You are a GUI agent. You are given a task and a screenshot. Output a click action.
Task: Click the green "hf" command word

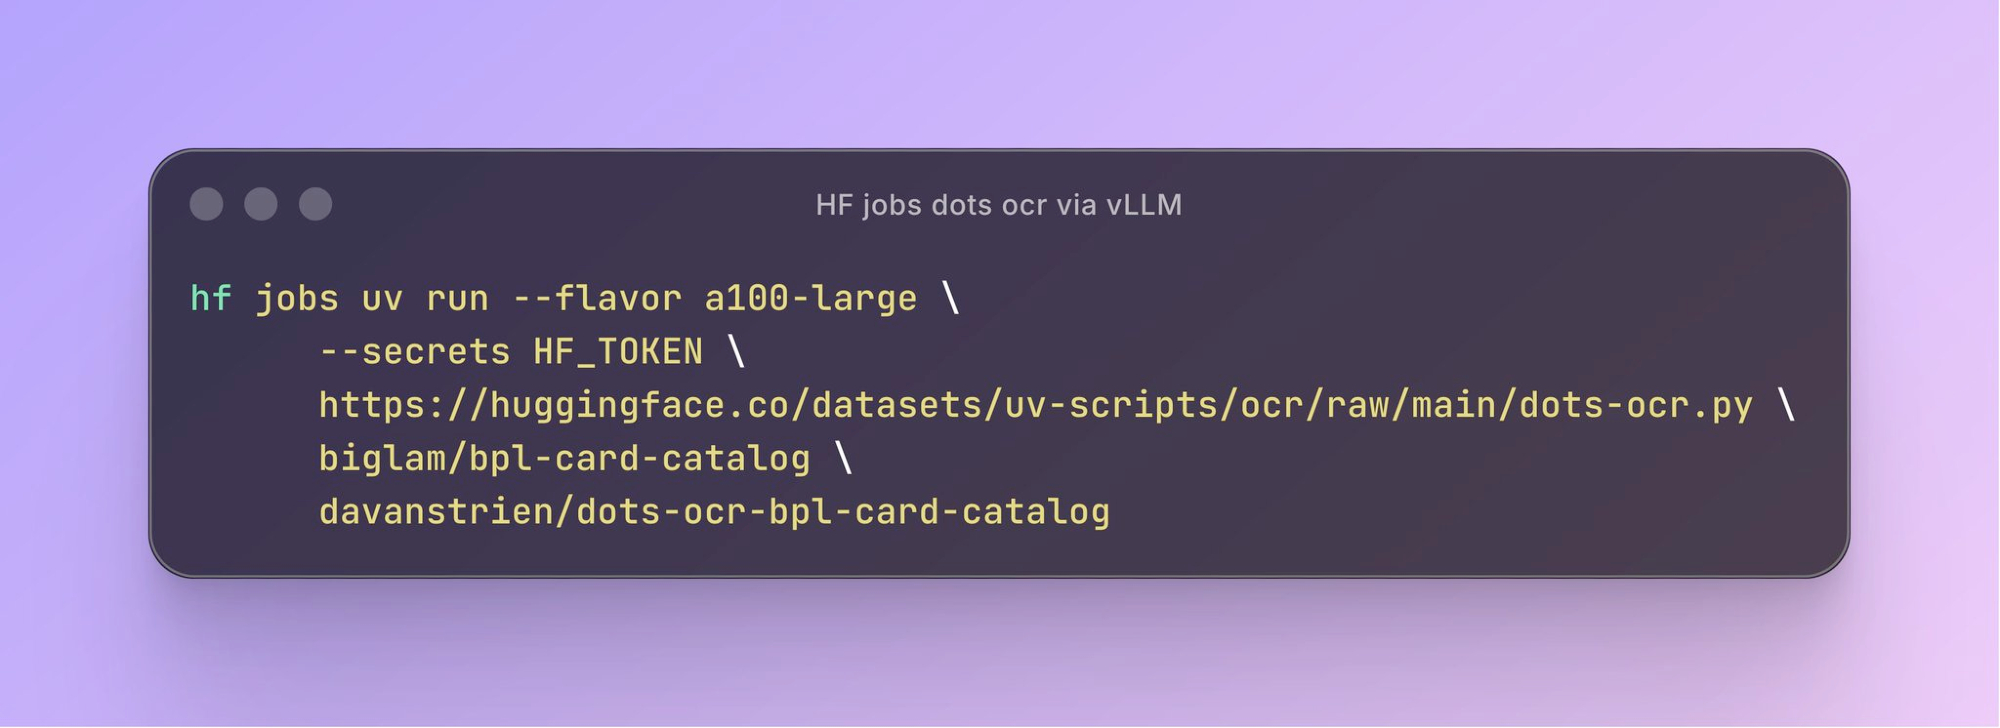pyautogui.click(x=211, y=298)
